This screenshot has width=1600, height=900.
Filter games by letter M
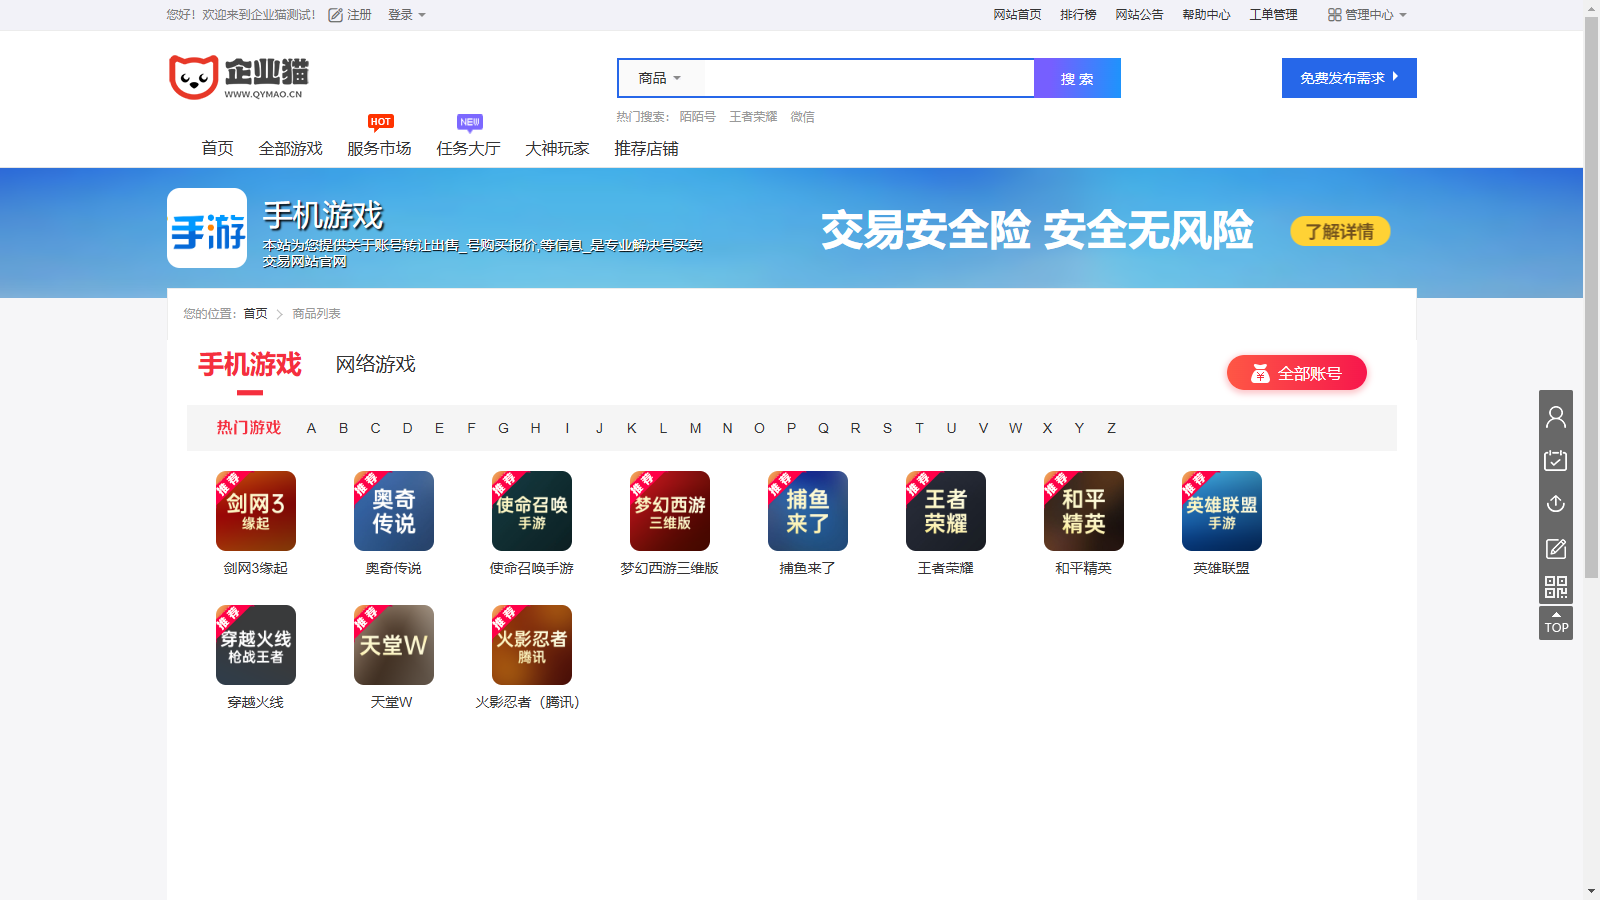(695, 428)
